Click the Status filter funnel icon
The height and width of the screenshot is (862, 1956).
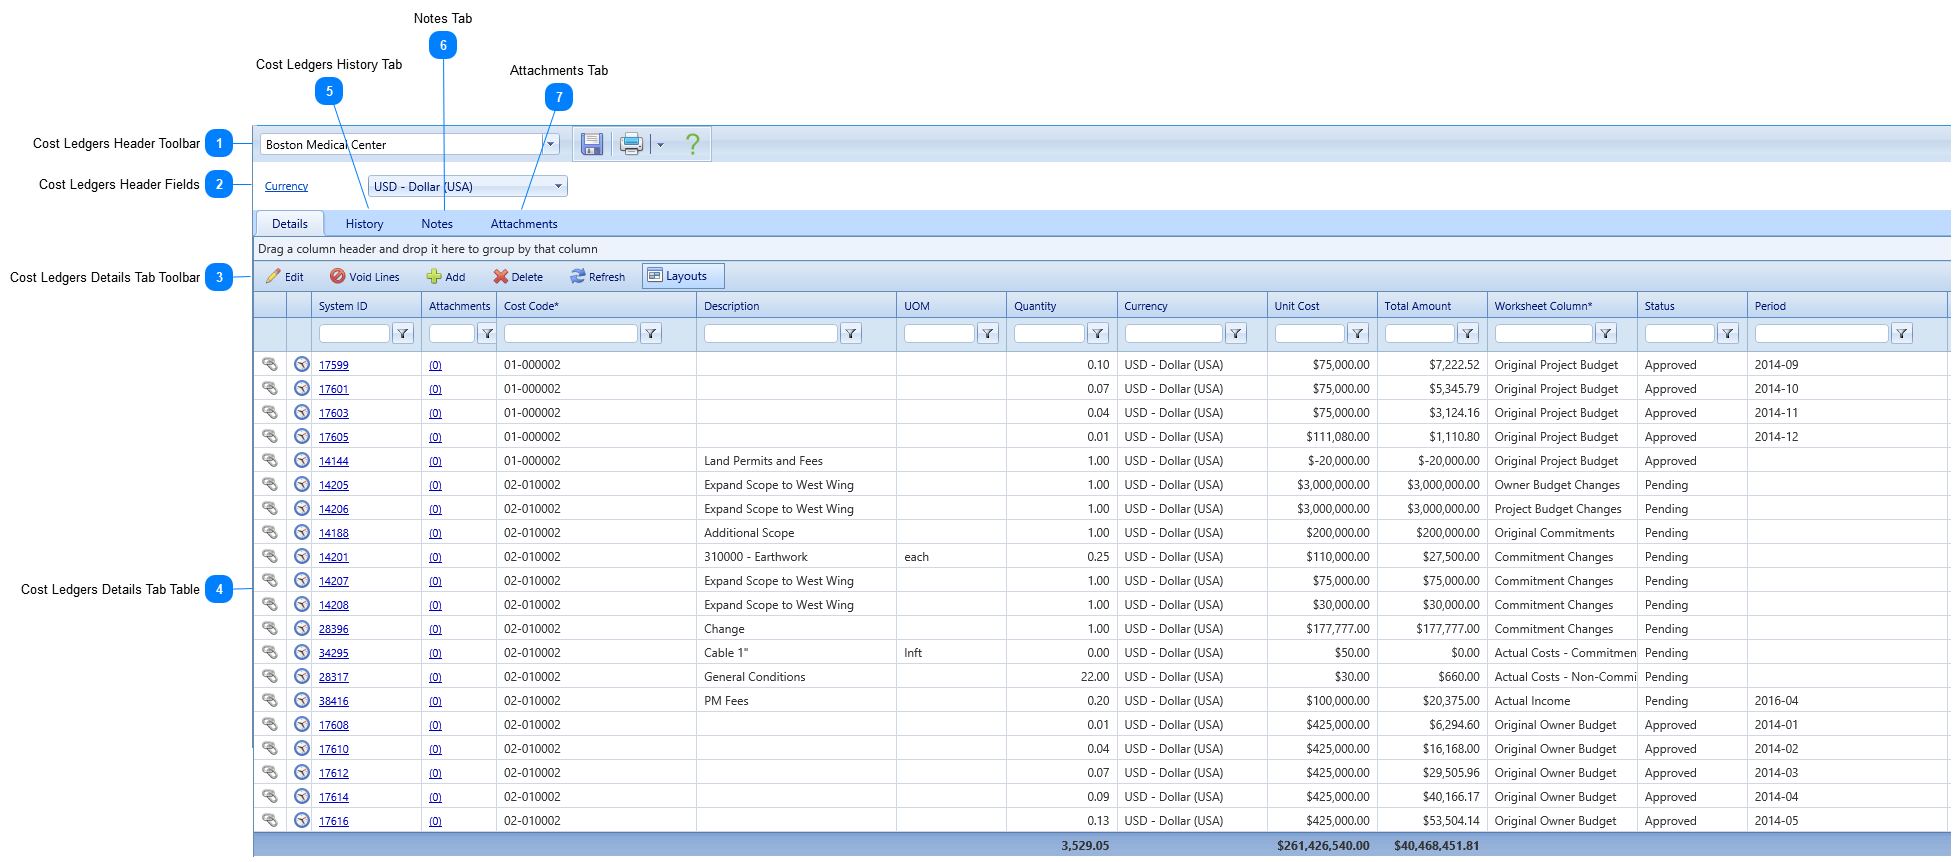[x=1727, y=334]
